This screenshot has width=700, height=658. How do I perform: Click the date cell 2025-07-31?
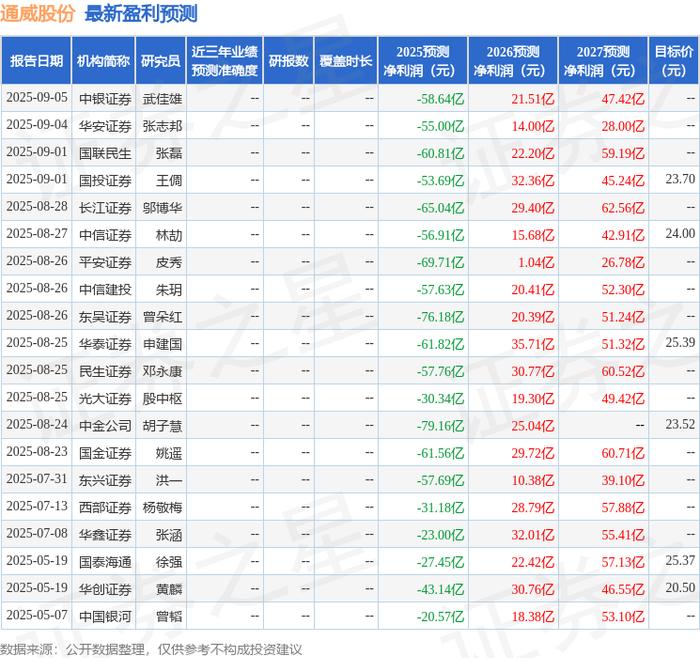(37, 479)
